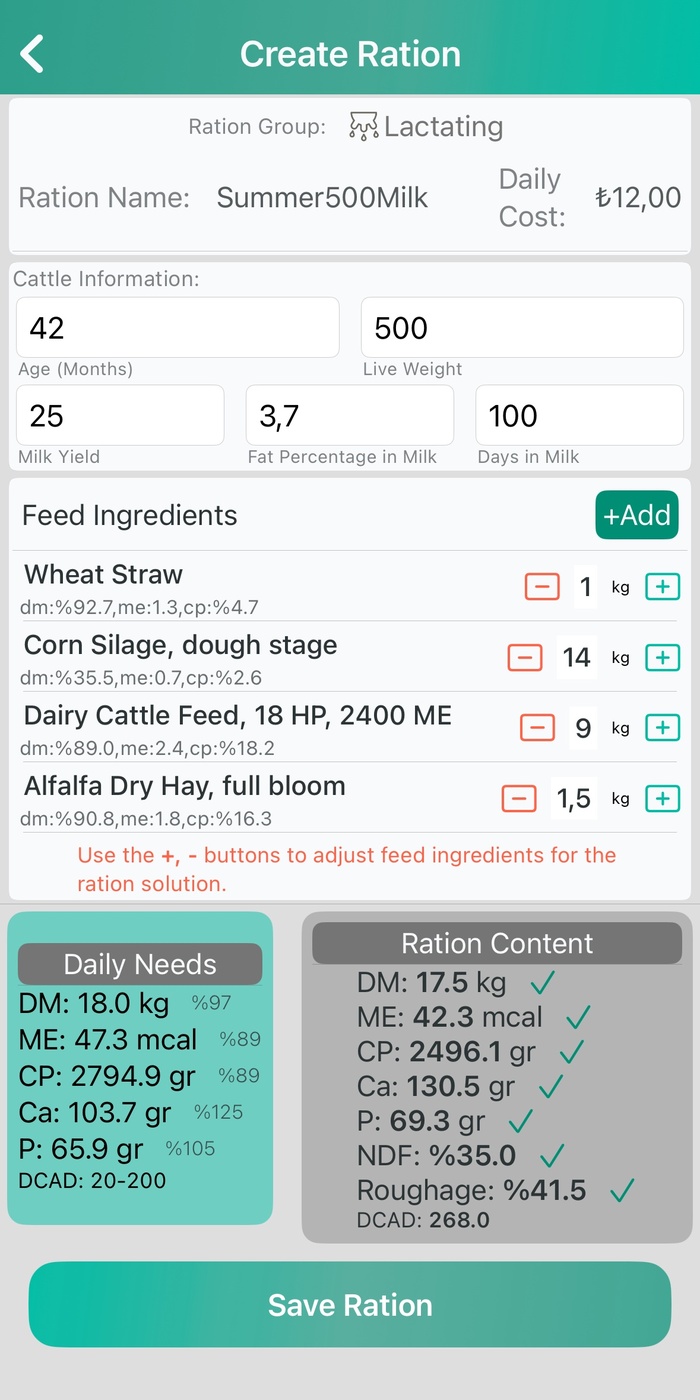This screenshot has height=1400, width=700.
Task: Decrease Wheat Straw amount with minus
Action: pyautogui.click(x=542, y=586)
